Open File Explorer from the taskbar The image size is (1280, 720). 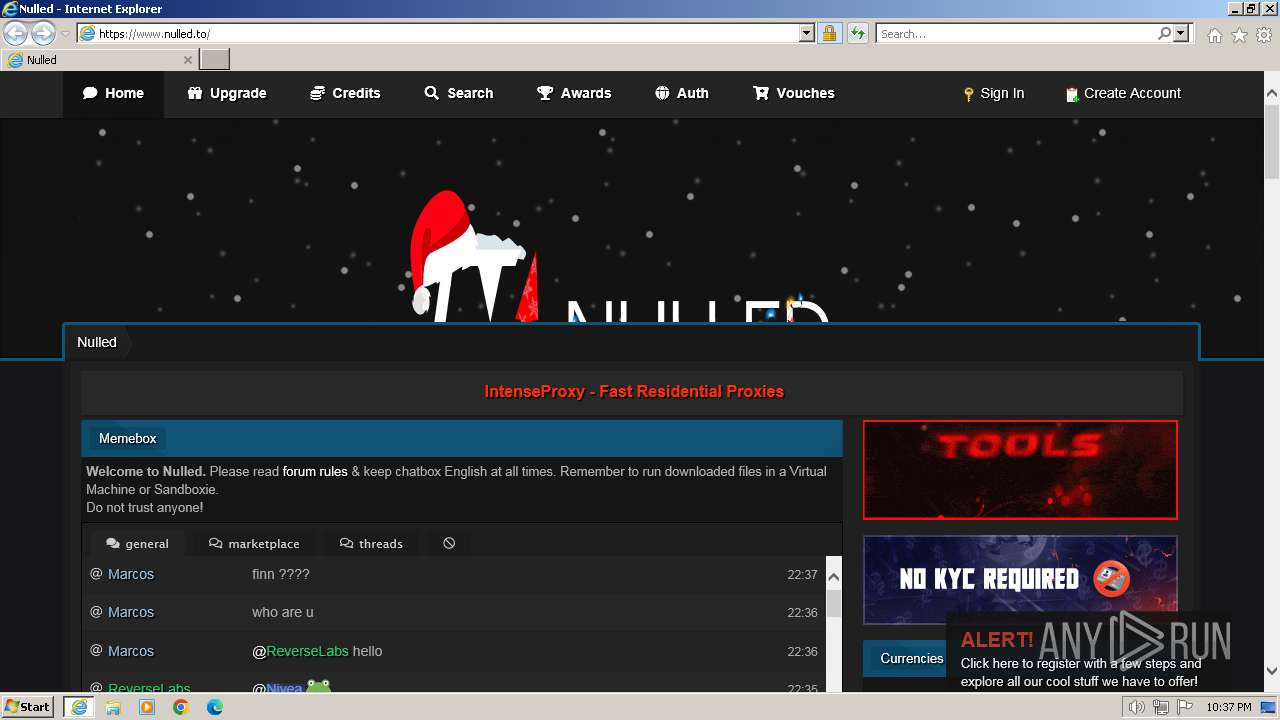point(113,707)
